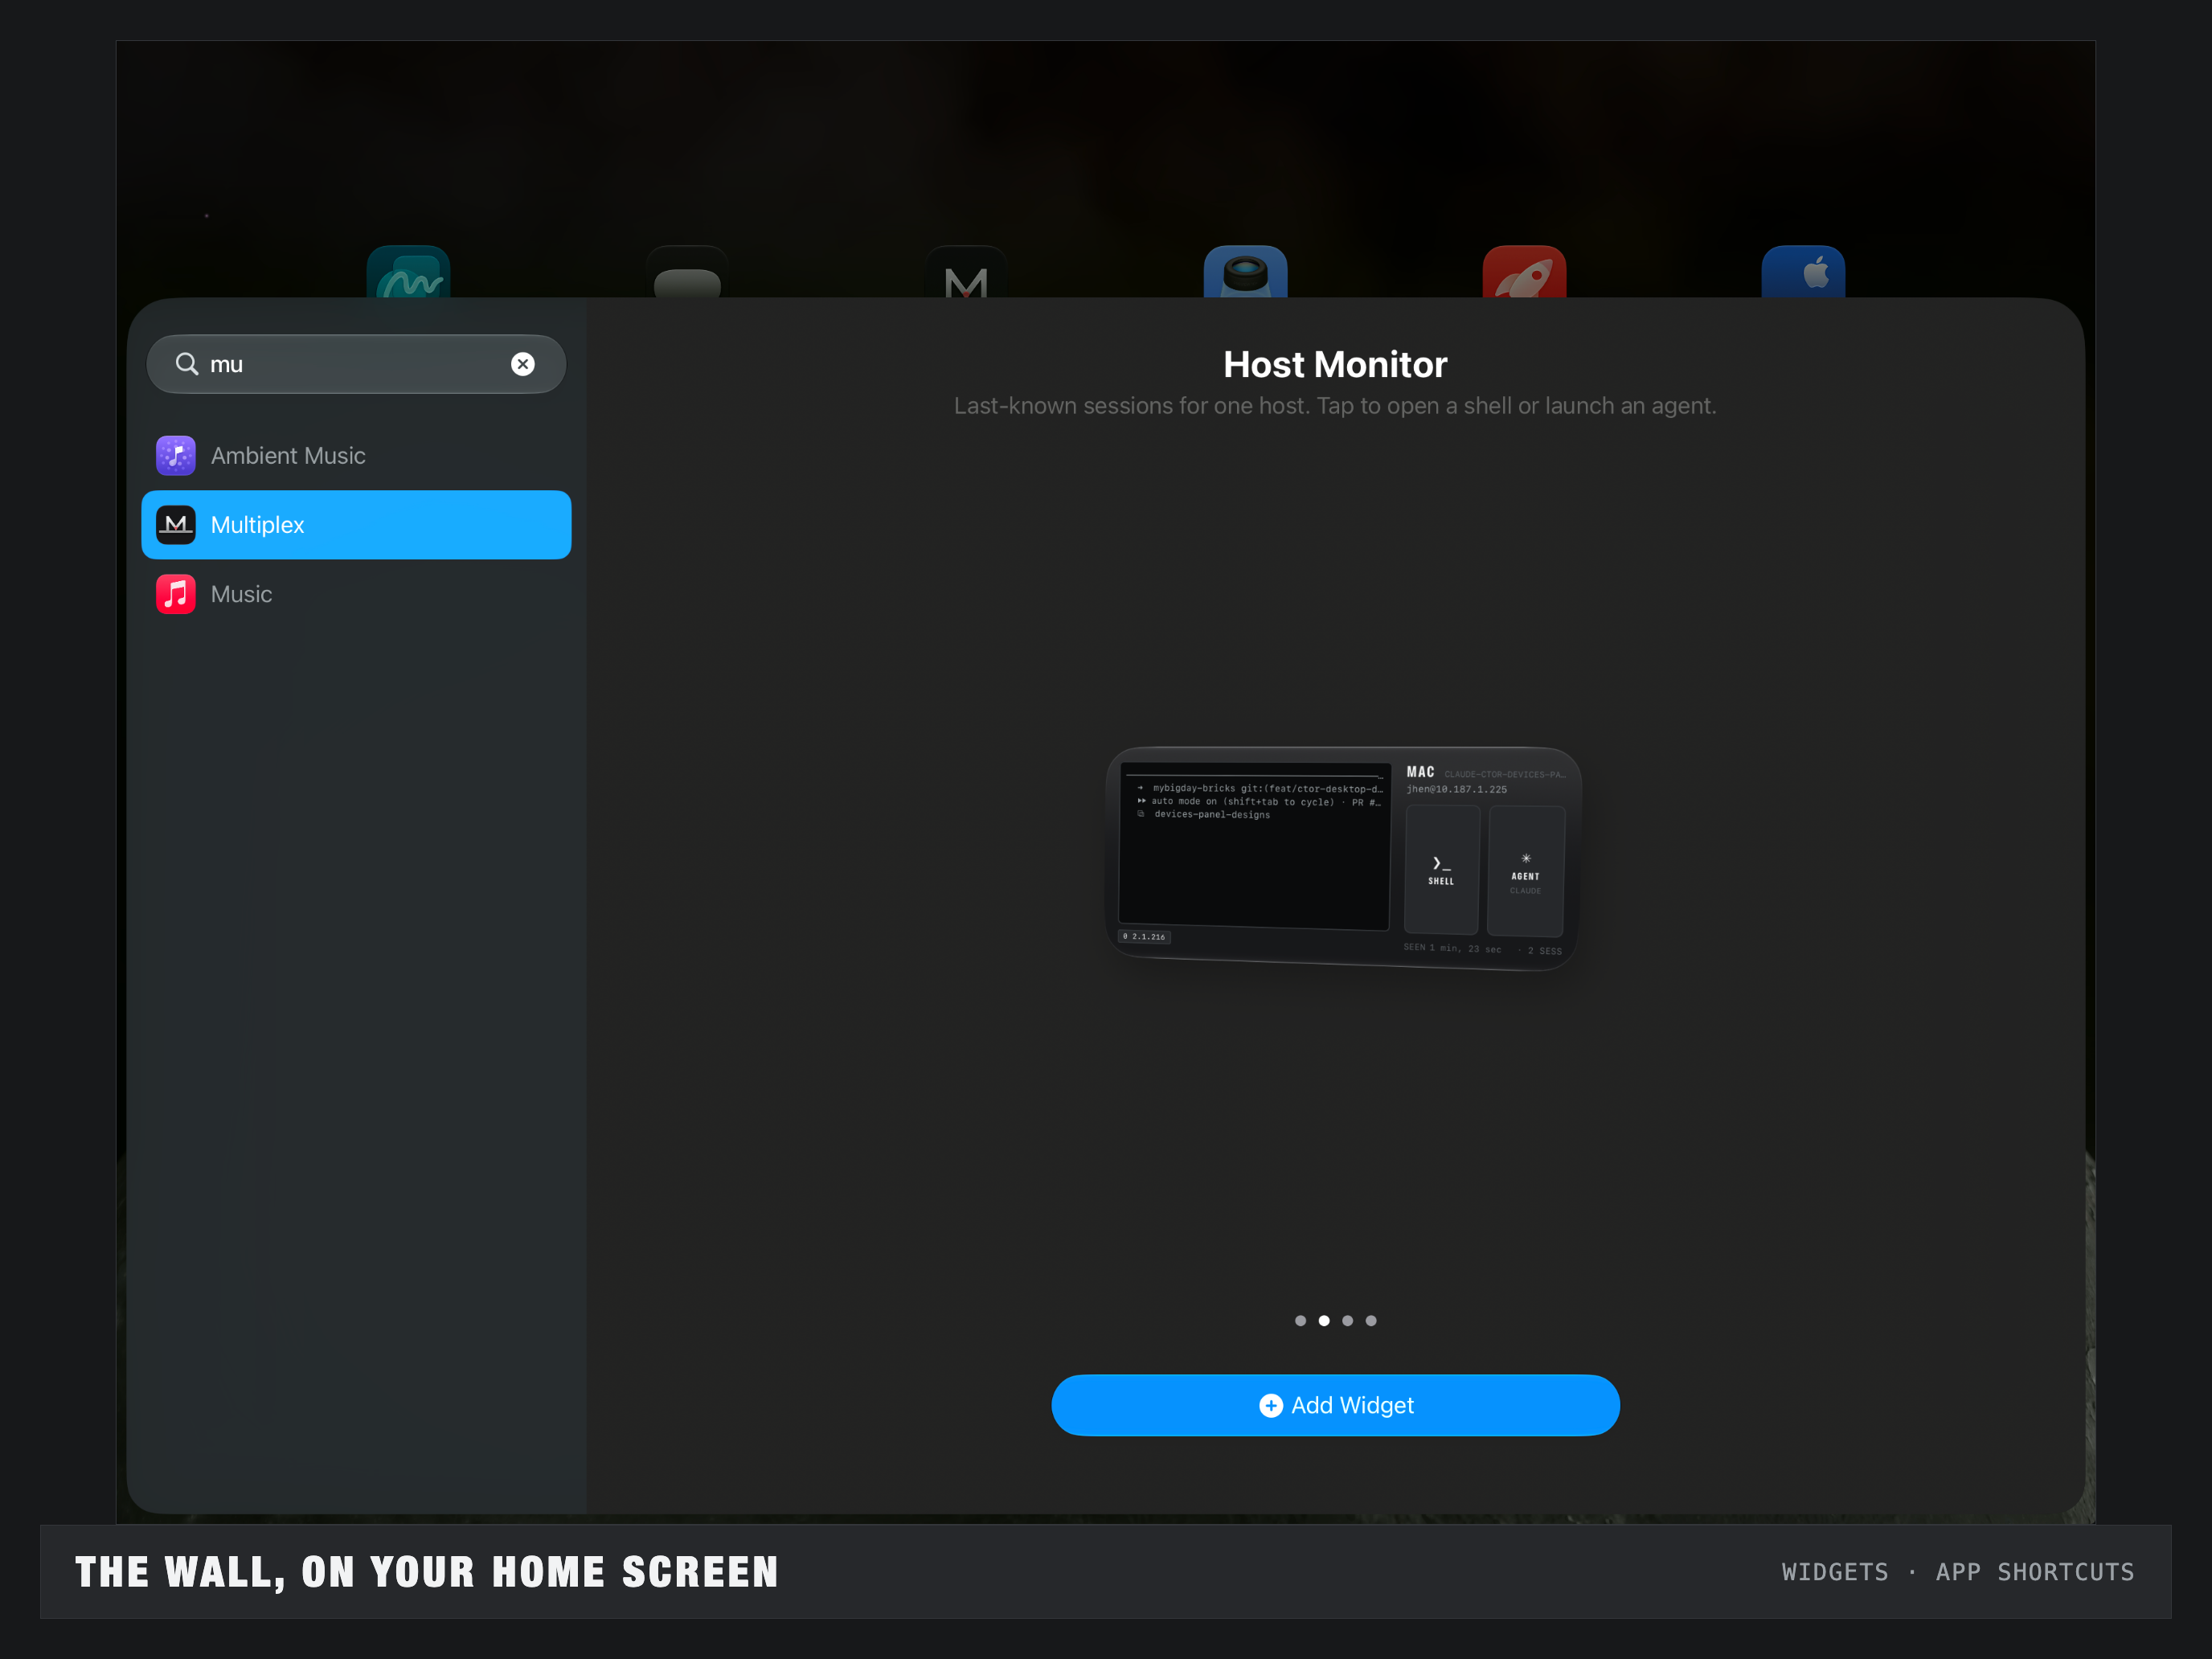
Task: Clear the search field text
Action: tap(522, 364)
